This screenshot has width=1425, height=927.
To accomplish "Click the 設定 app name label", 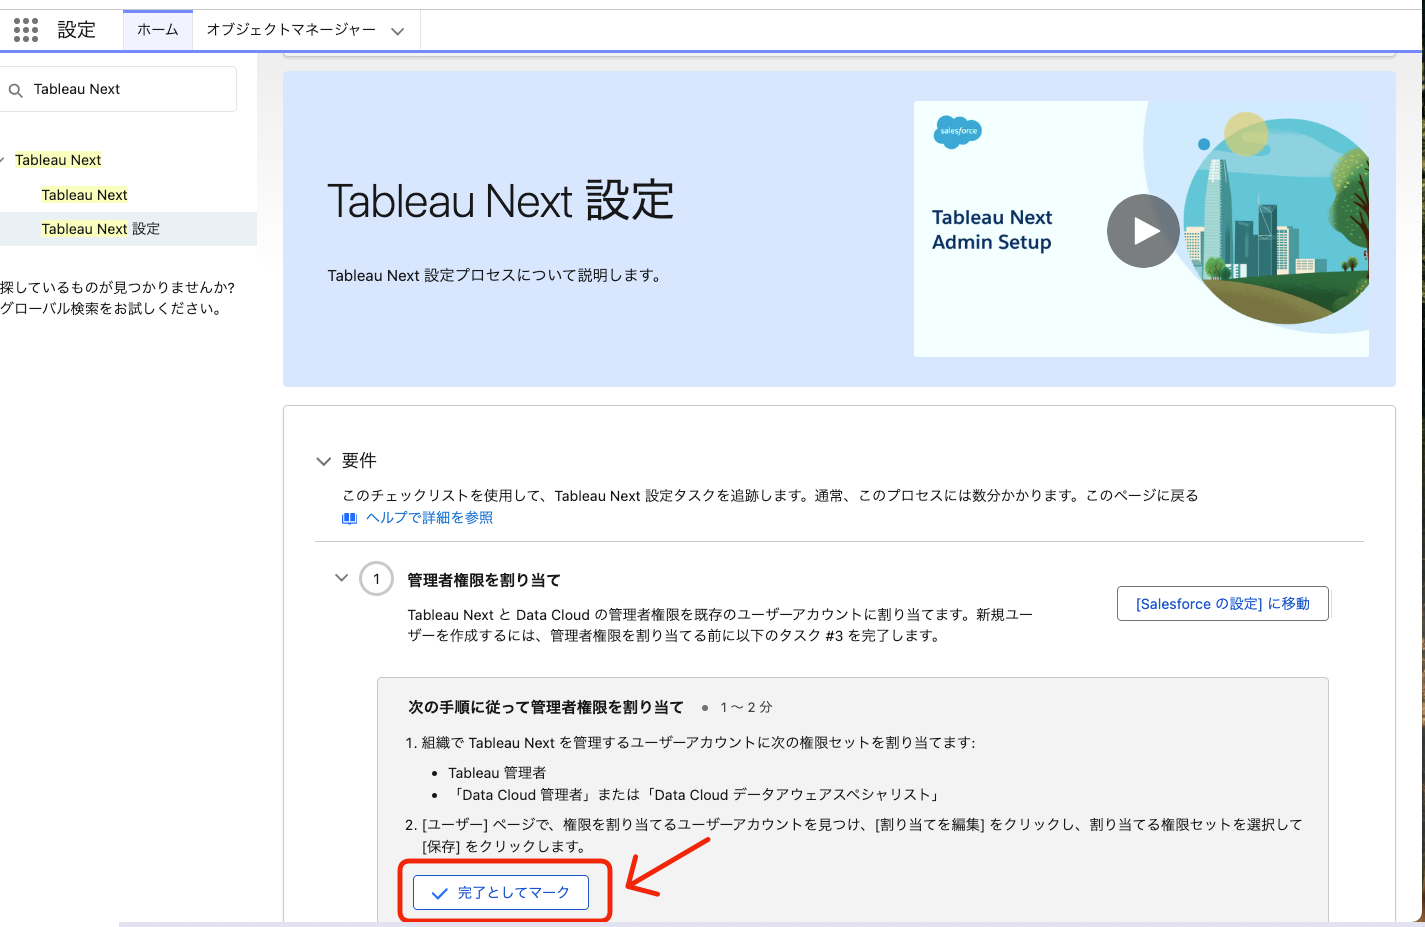I will (x=76, y=30).
